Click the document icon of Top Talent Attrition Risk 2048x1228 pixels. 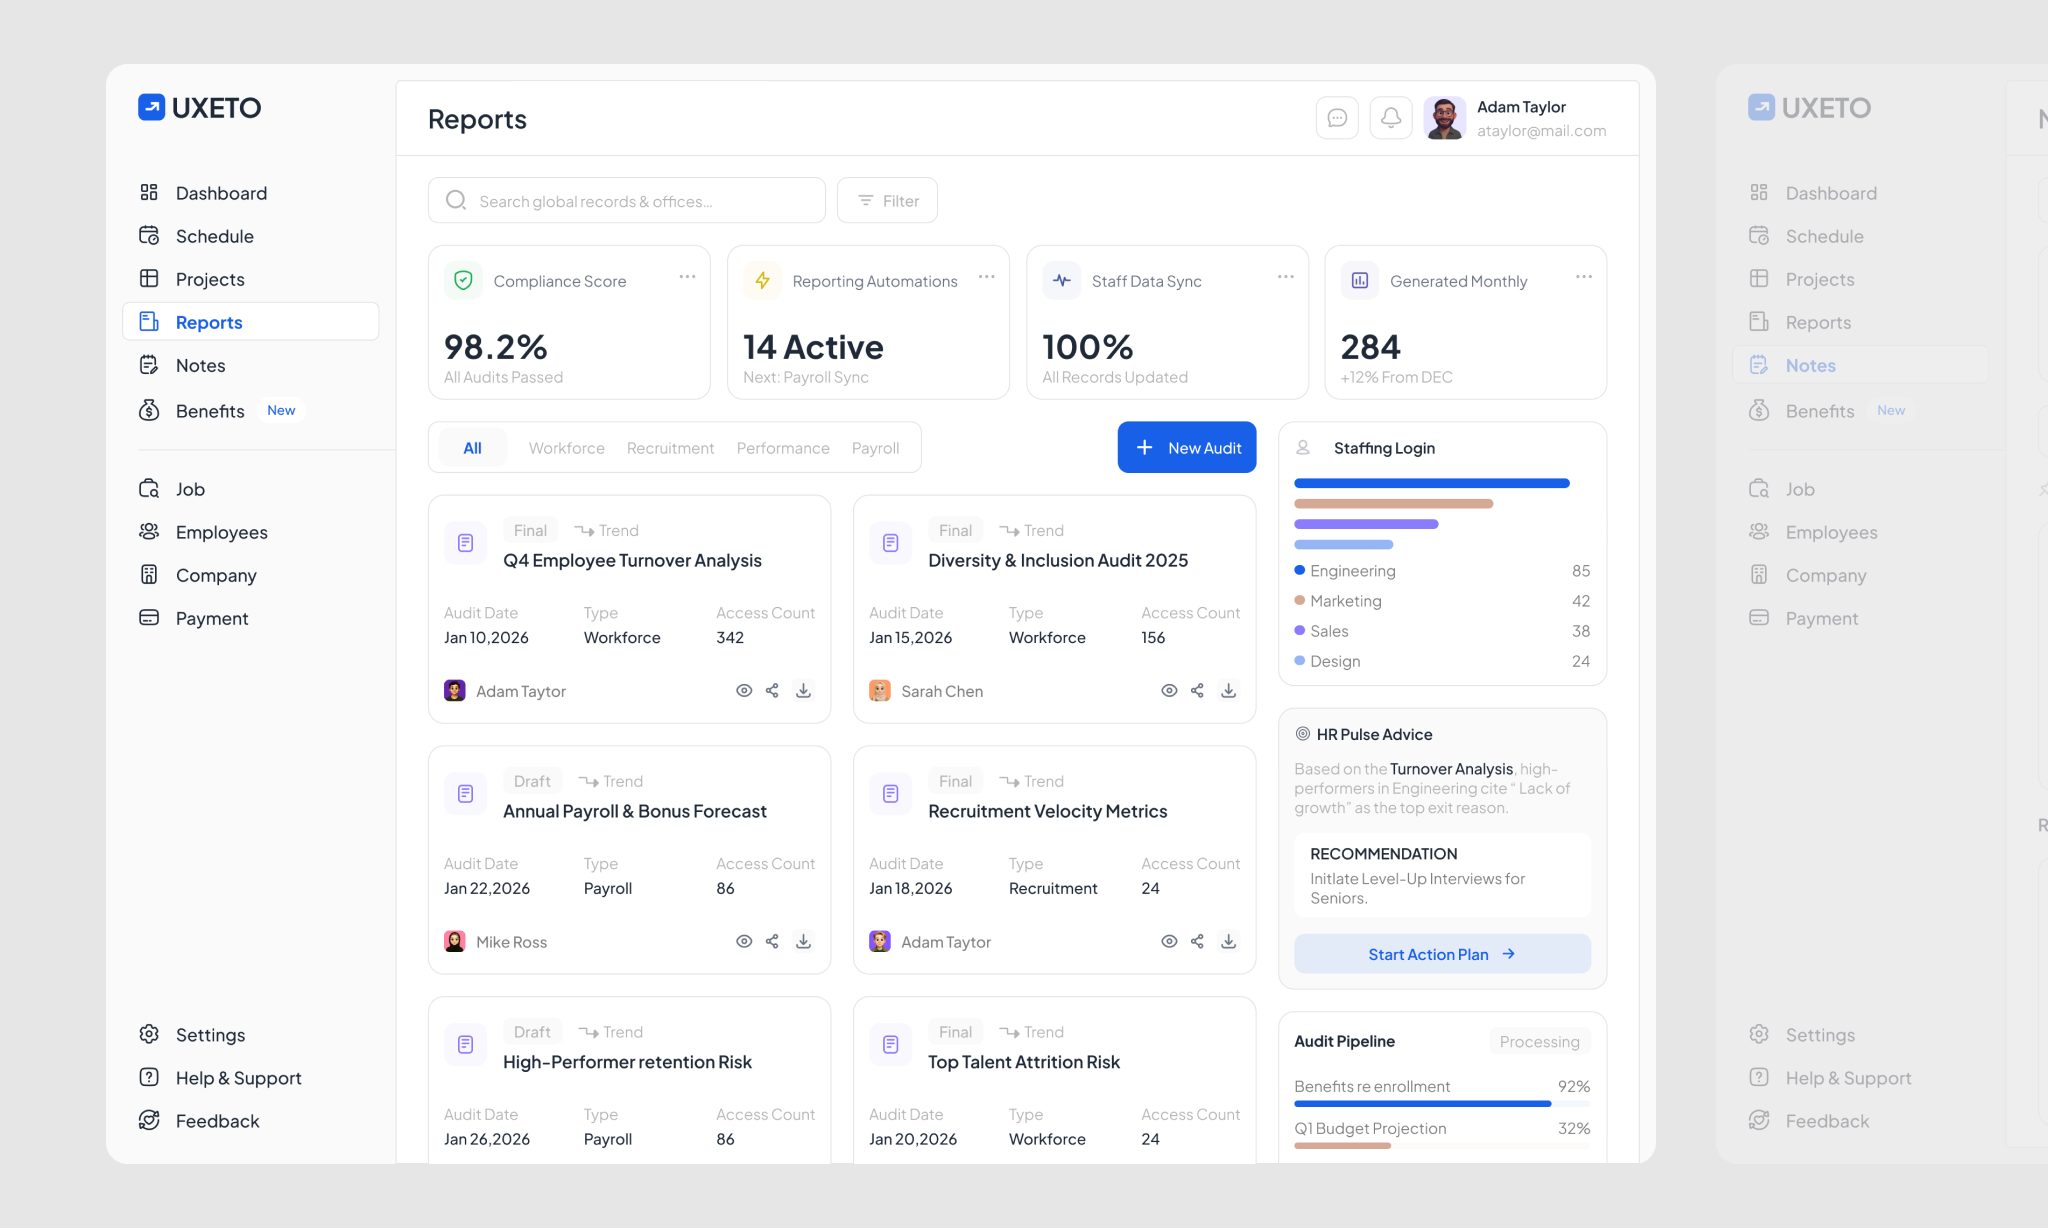tap(890, 1045)
